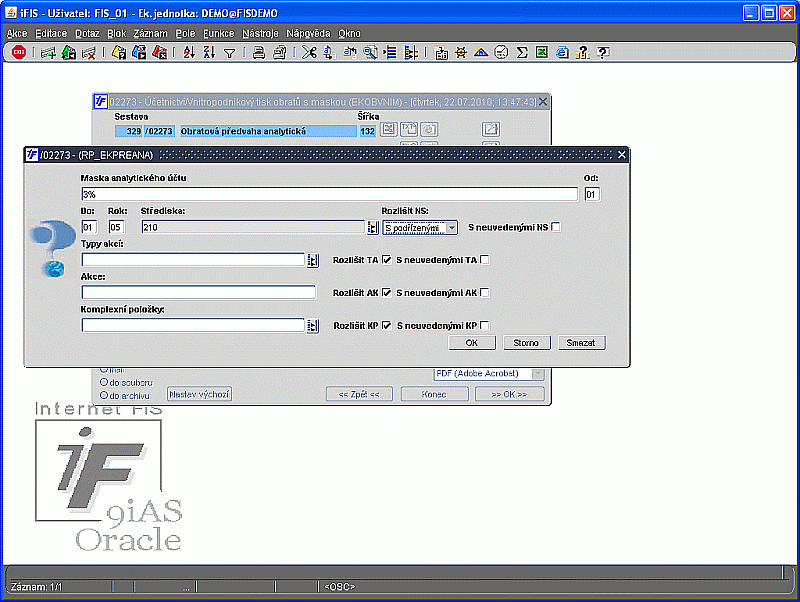Click the filter funnel toolbar icon

click(230, 53)
